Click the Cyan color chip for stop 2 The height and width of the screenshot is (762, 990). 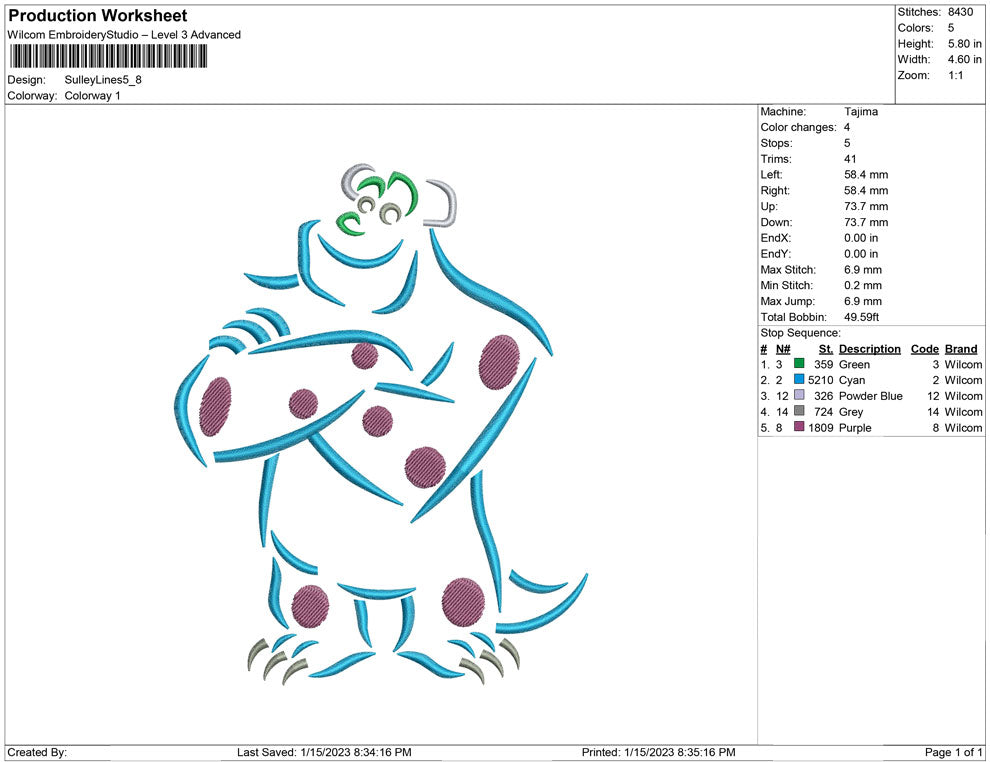(798, 380)
